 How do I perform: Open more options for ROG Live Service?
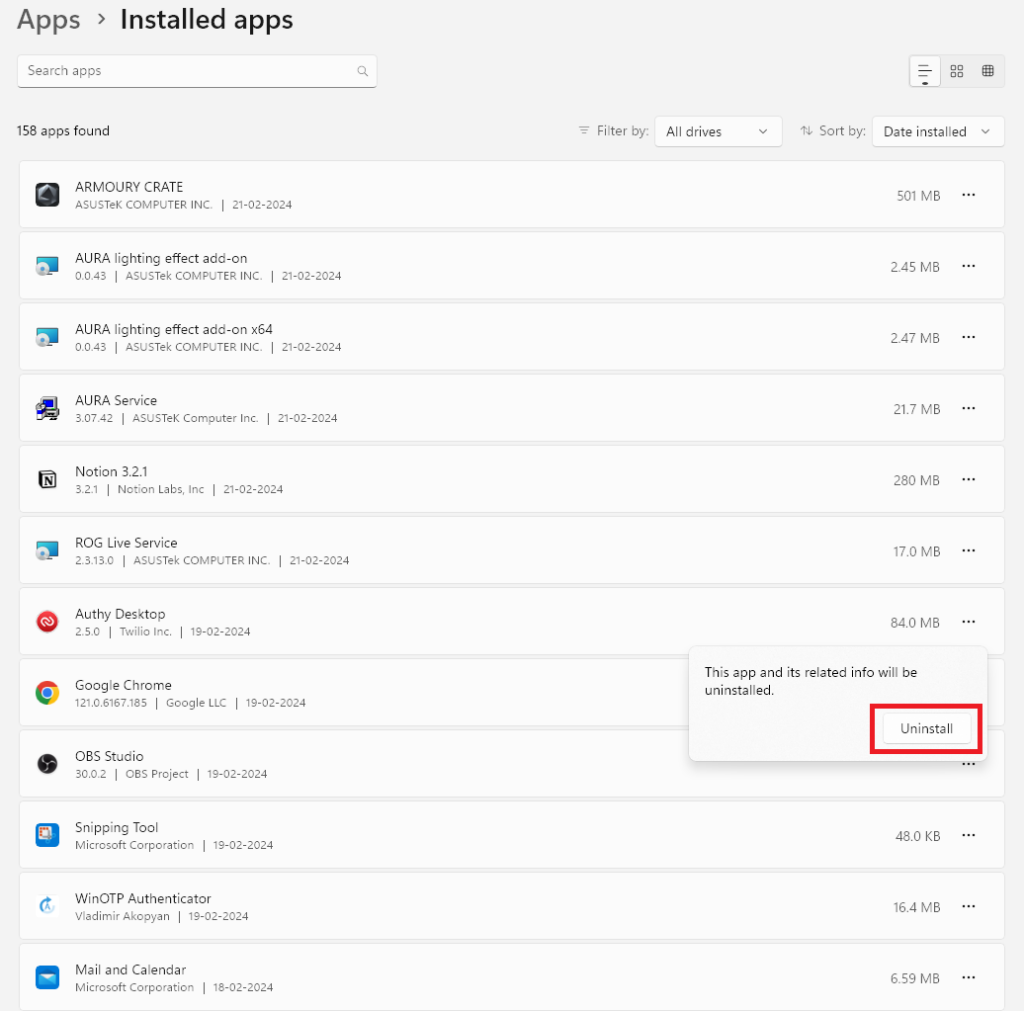pos(968,551)
